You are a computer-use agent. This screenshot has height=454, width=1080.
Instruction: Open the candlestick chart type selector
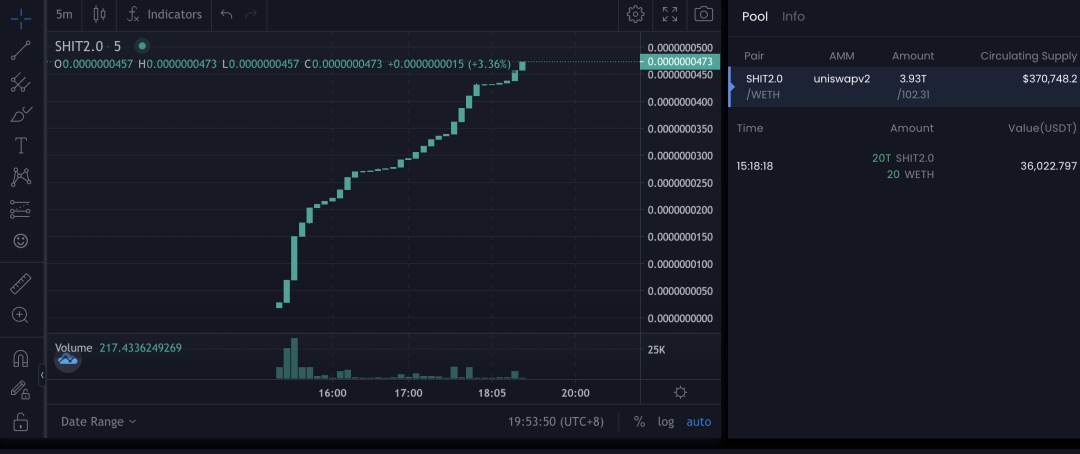point(98,14)
